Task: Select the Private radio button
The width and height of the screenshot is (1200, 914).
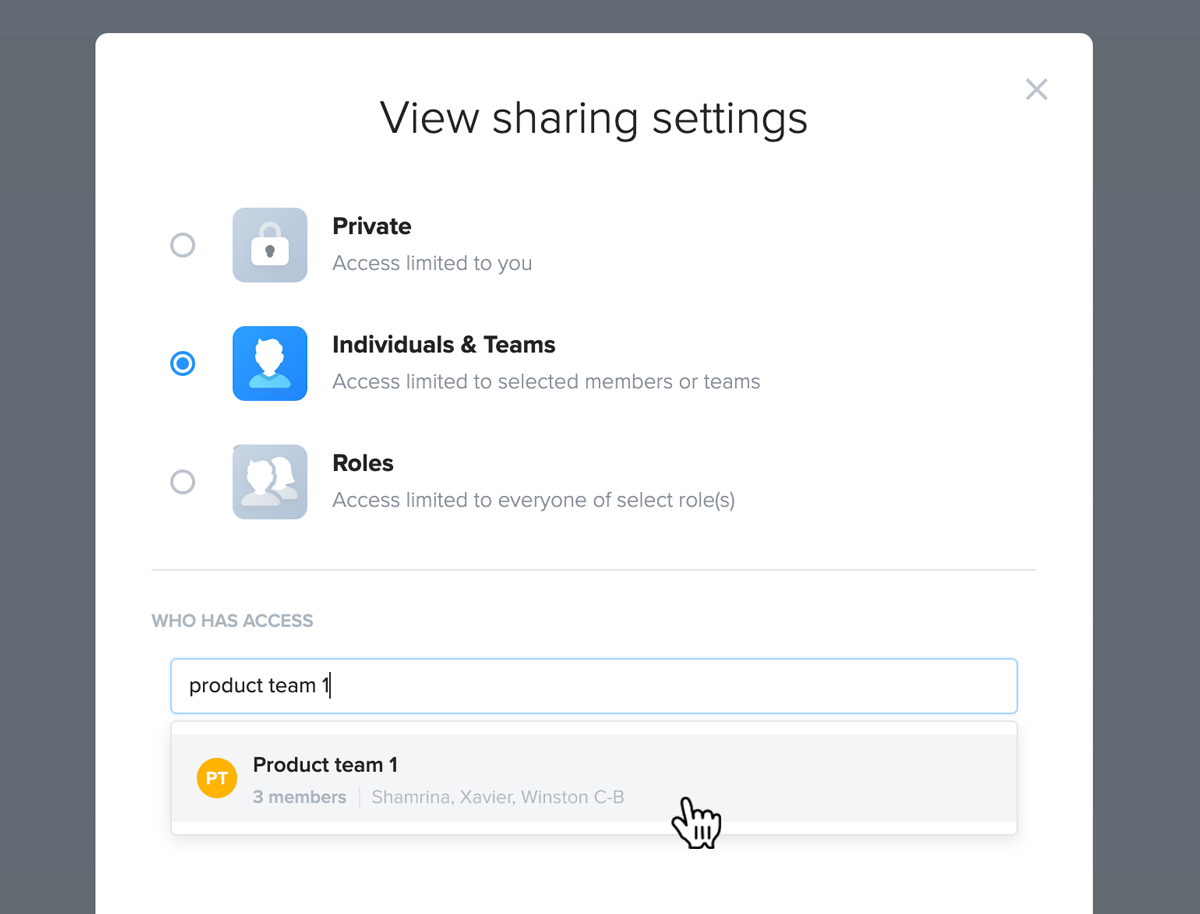Action: click(183, 245)
